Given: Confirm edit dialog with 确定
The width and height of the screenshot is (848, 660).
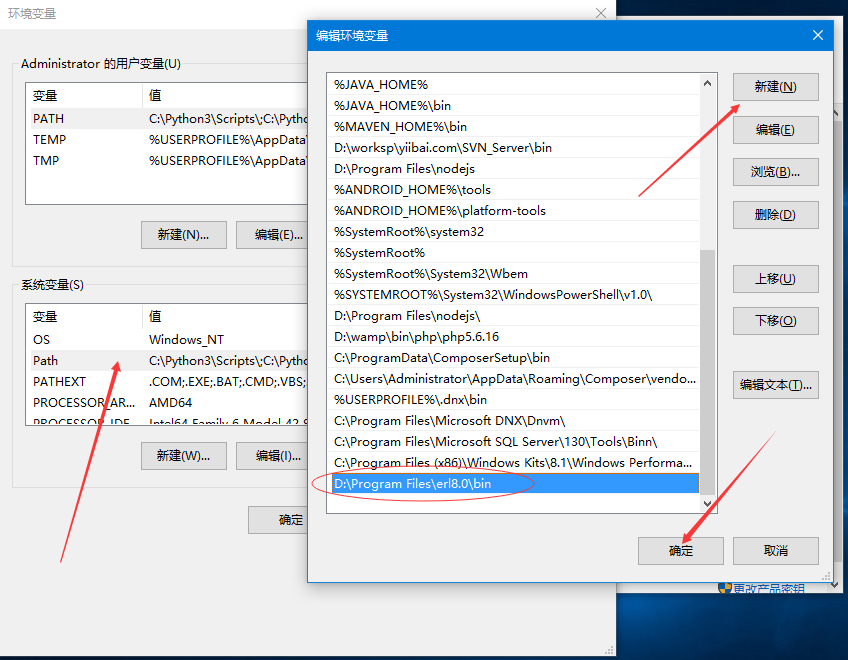Looking at the screenshot, I should pyautogui.click(x=680, y=551).
